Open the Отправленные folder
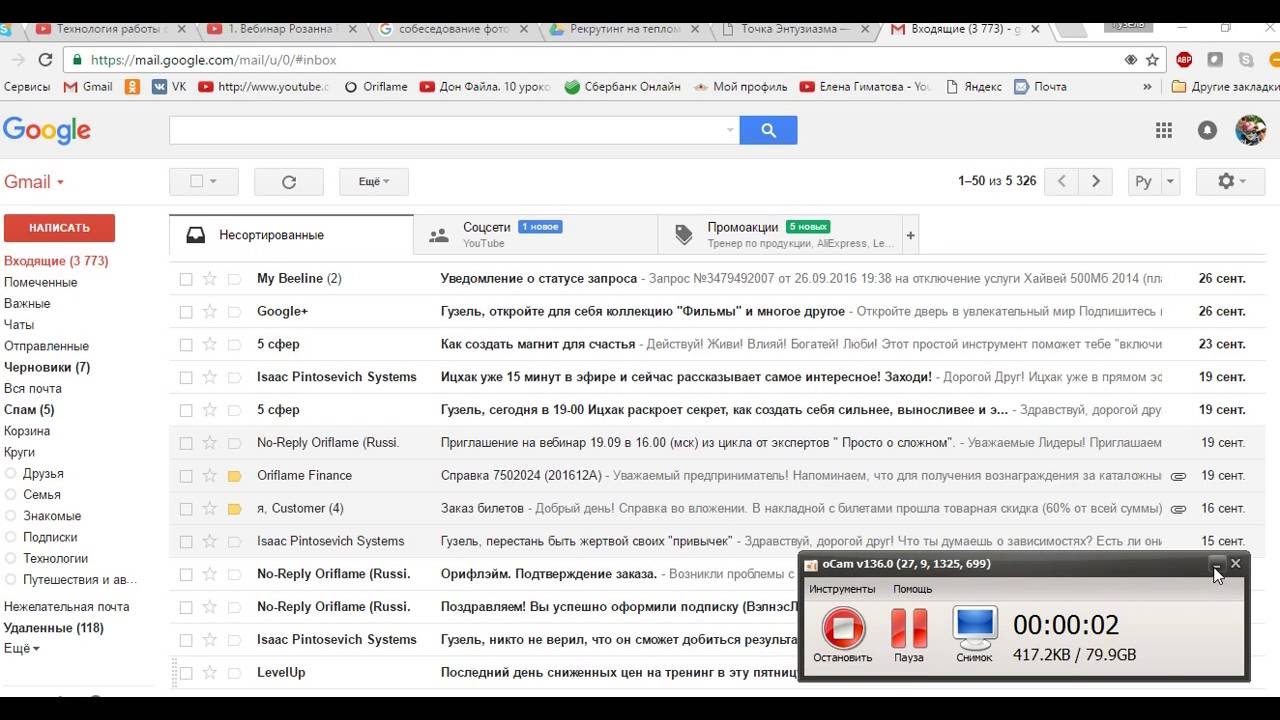 click(x=46, y=346)
